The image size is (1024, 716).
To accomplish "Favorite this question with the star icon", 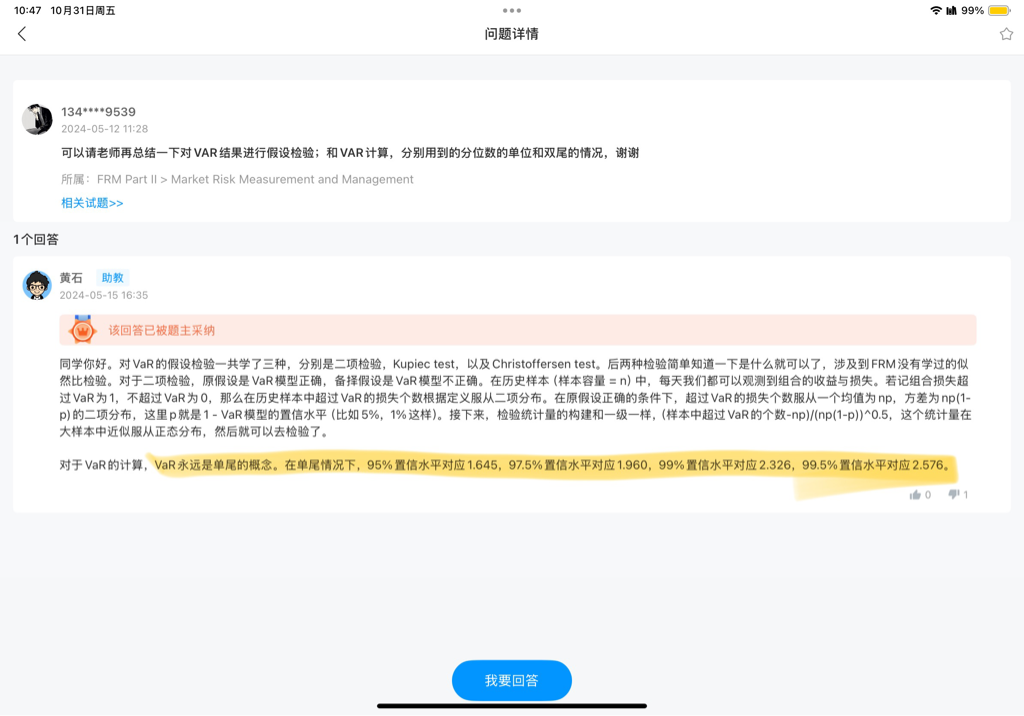I will click(x=1006, y=34).
